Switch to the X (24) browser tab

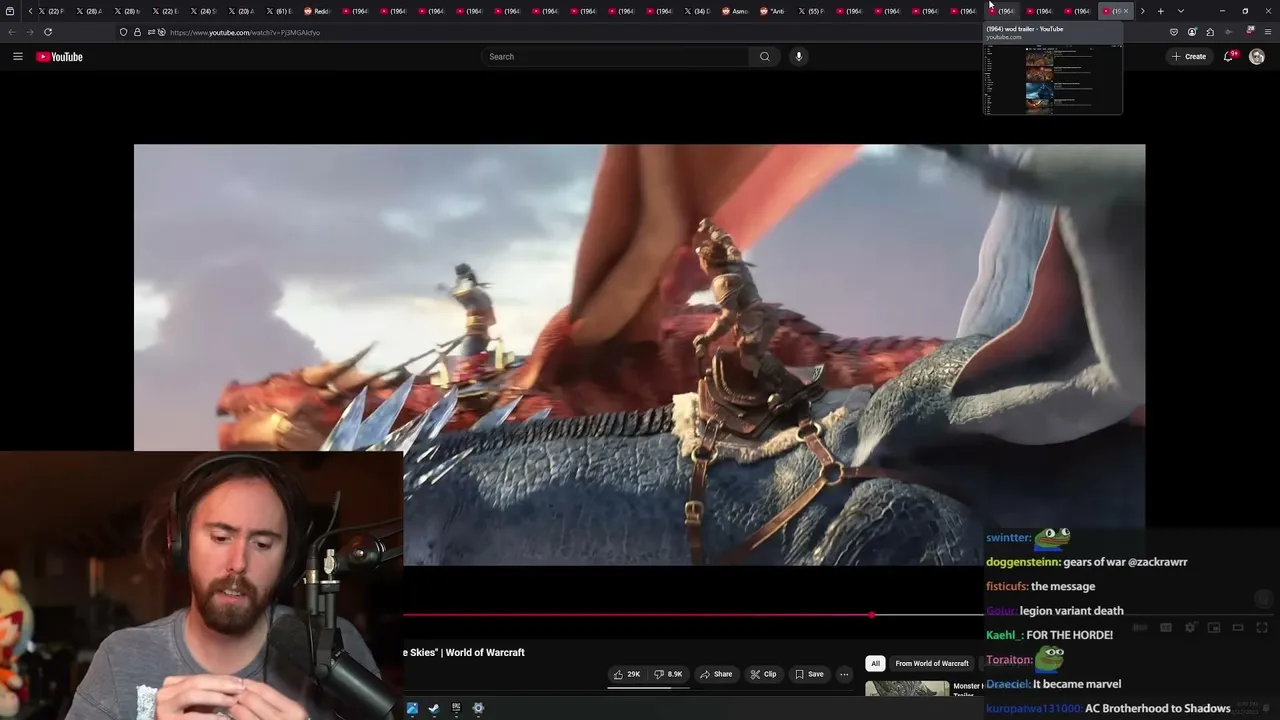(202, 11)
